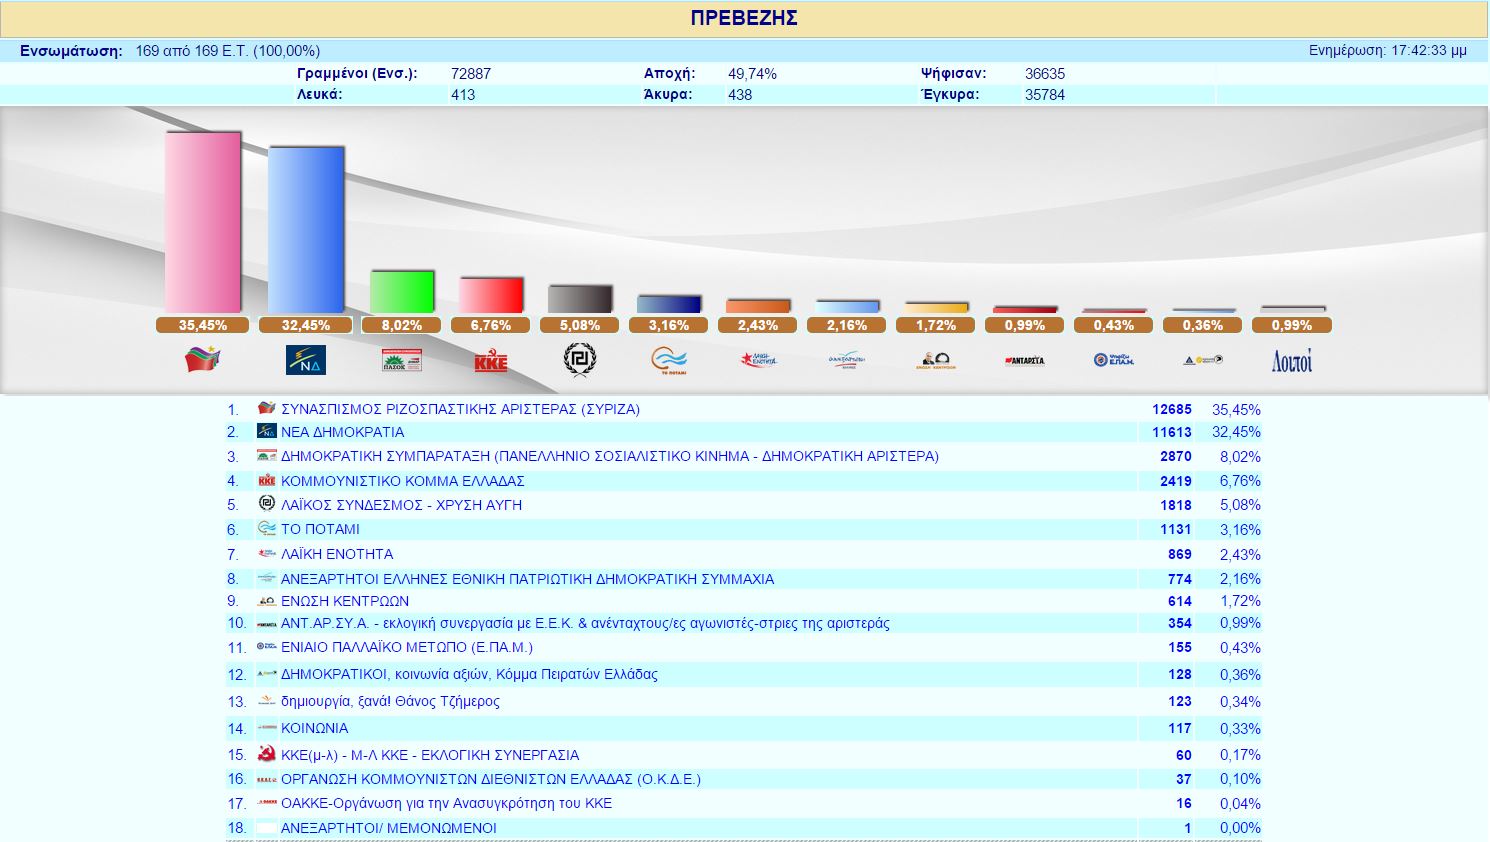
Task: Click the red KKE bar in the chart
Action: (491, 295)
